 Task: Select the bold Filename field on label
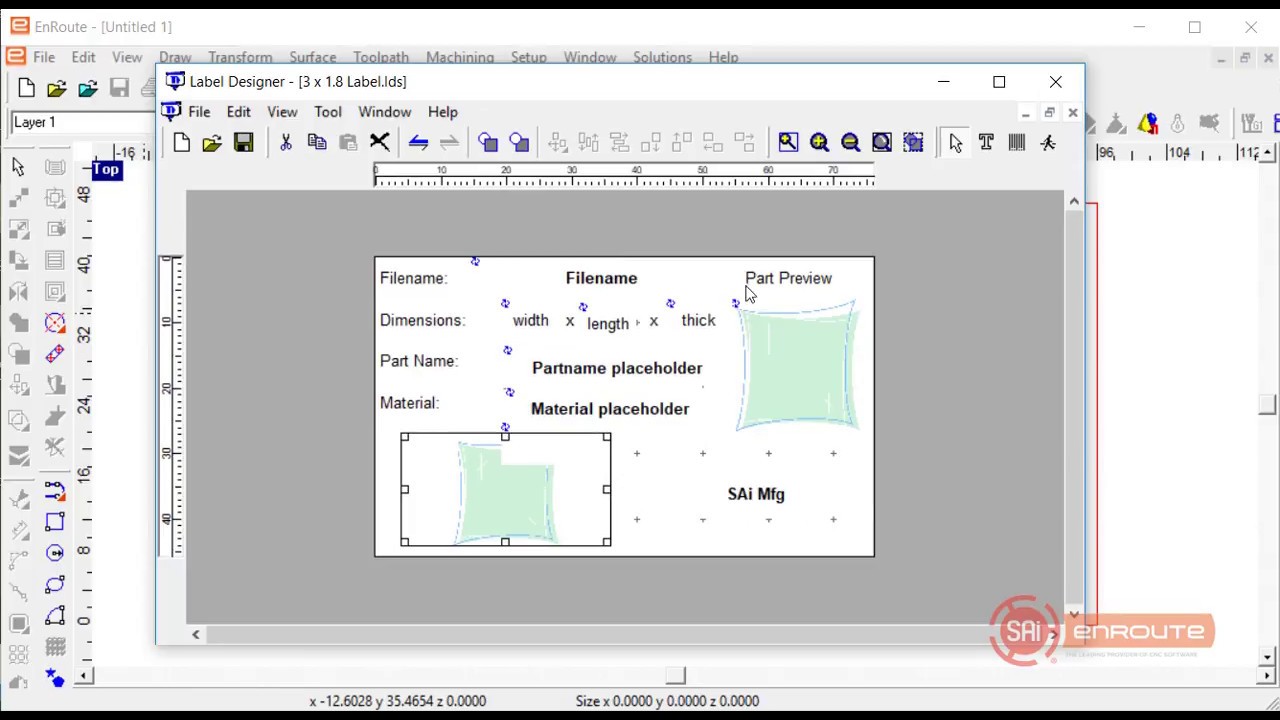[x=601, y=278]
